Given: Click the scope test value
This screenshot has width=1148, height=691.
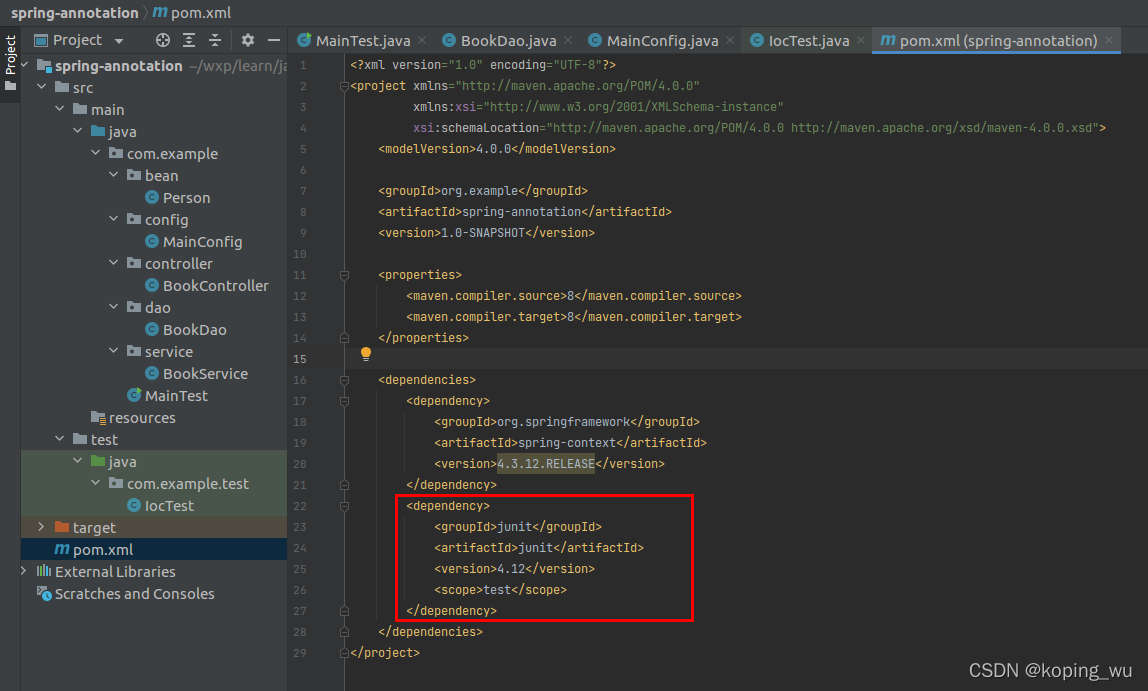Looking at the screenshot, I should pyautogui.click(x=497, y=589).
